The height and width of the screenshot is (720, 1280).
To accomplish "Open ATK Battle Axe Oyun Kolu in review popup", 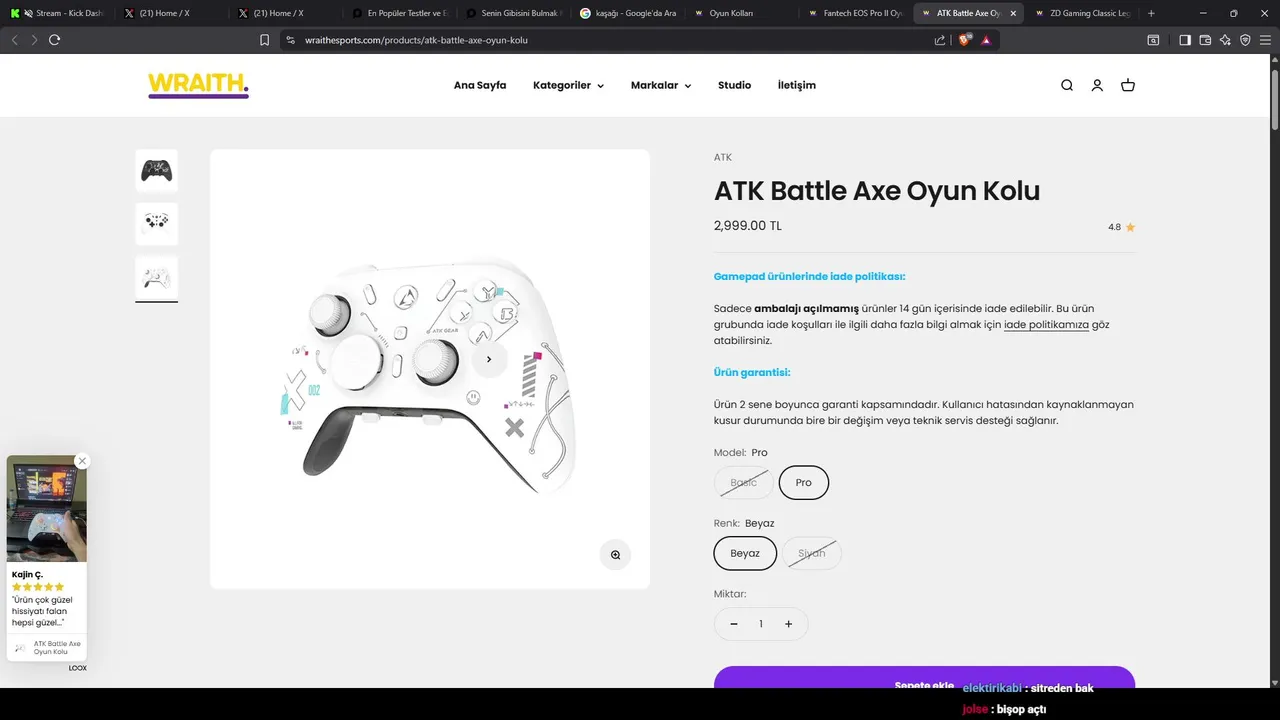I will click(47, 648).
